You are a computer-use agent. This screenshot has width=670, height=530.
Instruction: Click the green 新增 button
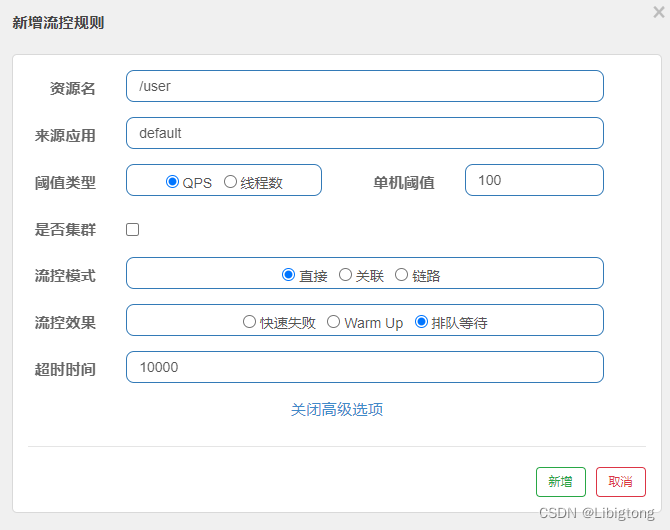[561, 482]
